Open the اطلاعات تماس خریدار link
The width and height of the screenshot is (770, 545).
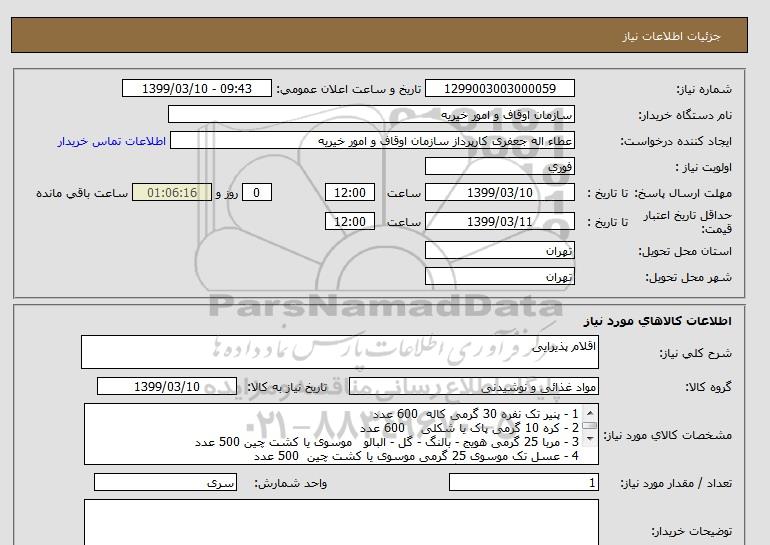pos(112,141)
